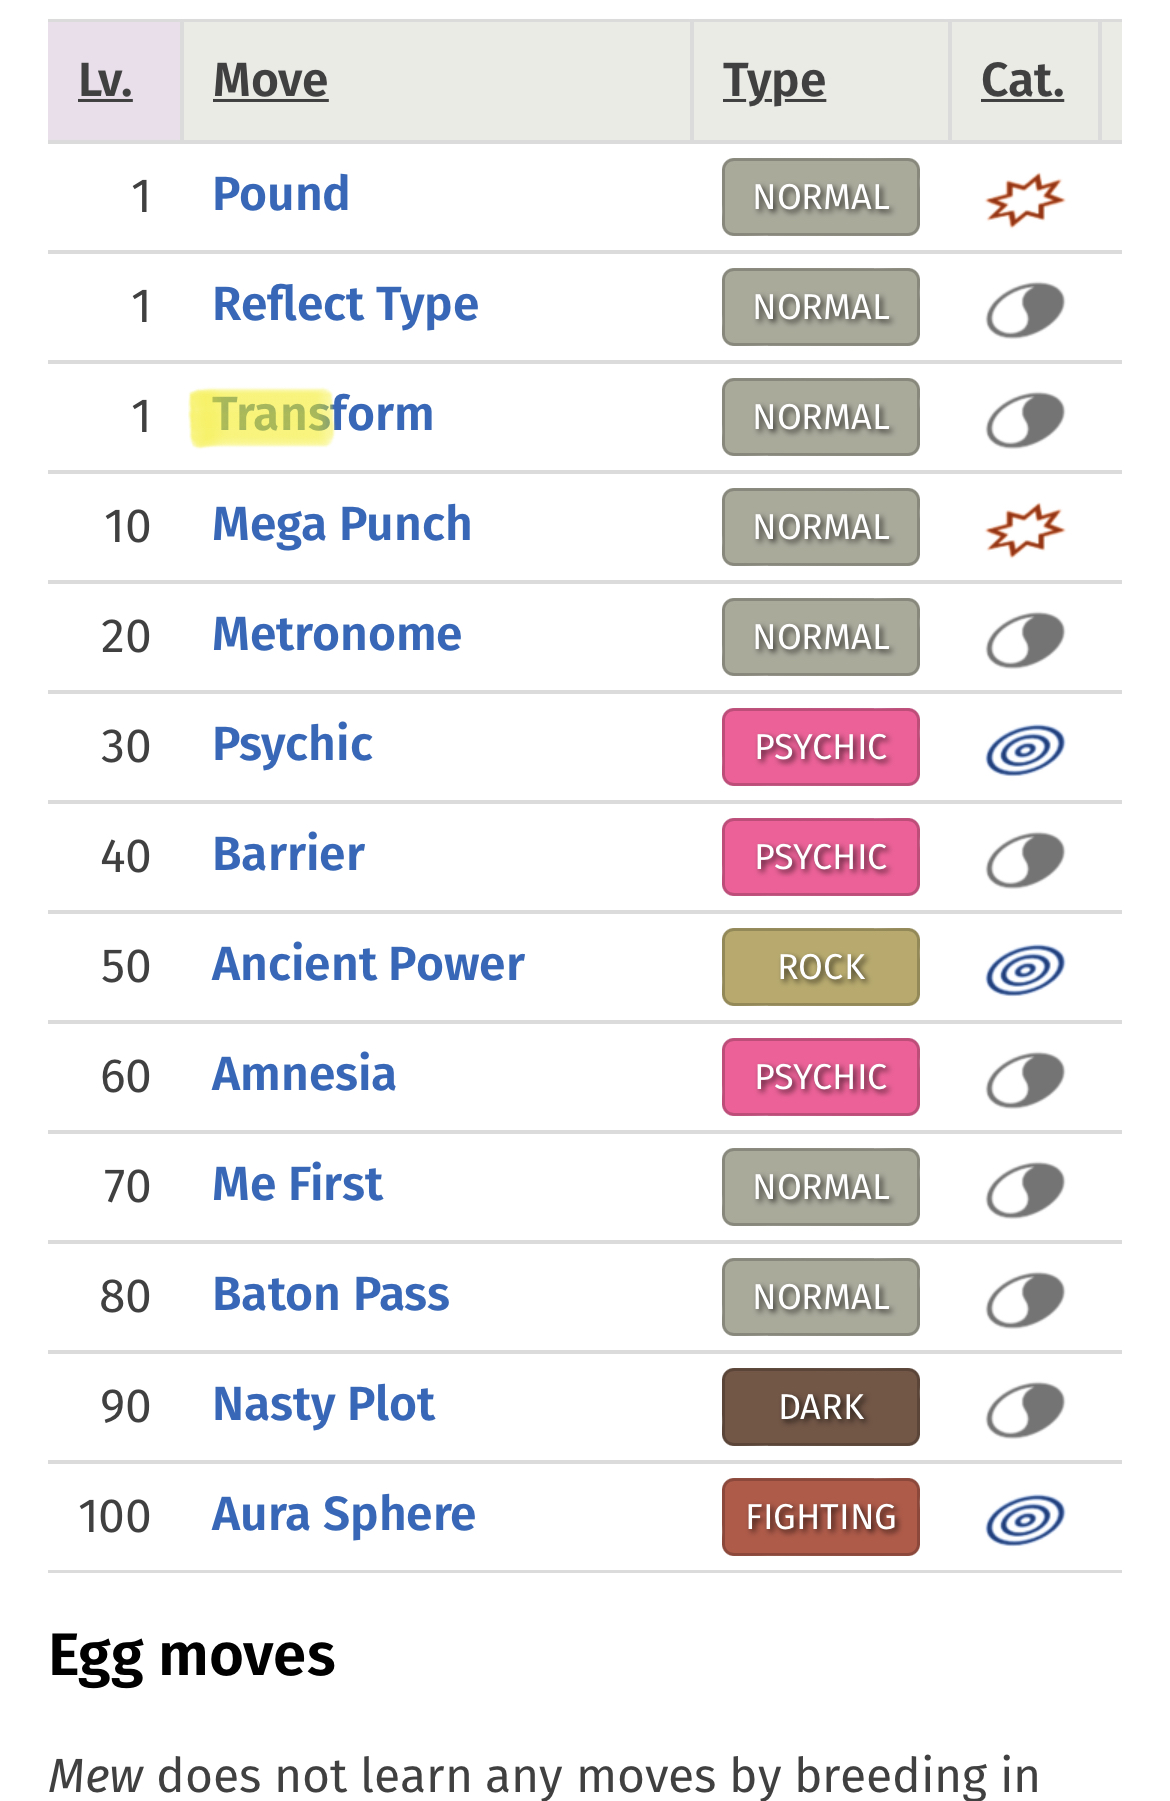The width and height of the screenshot is (1170, 1801).
Task: Sort the table by the Type column header
Action: point(775,81)
